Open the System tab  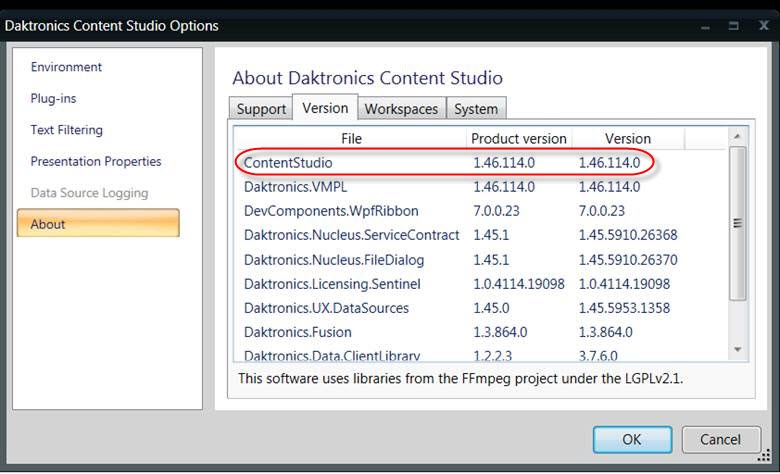(x=475, y=109)
